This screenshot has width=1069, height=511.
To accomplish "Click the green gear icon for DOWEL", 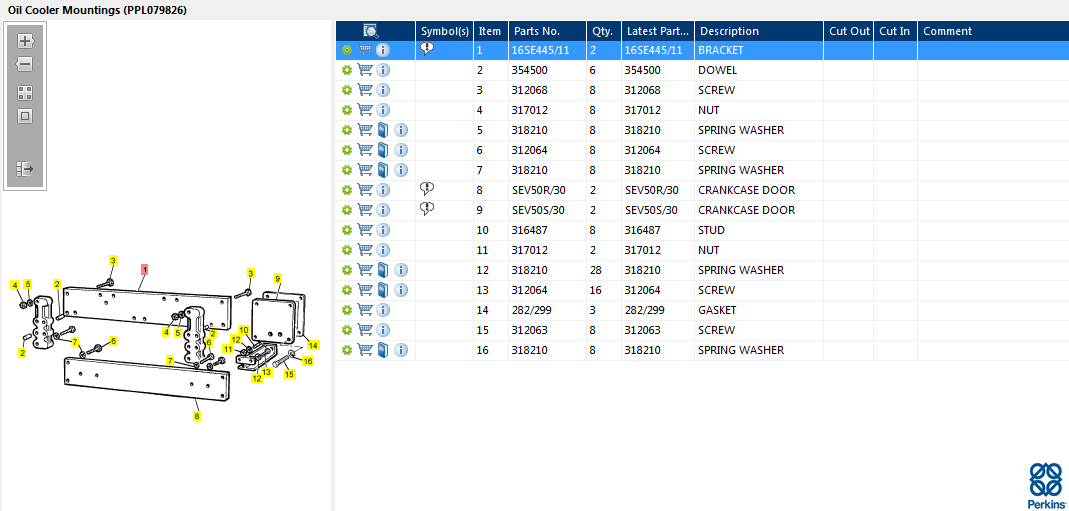I will coord(346,70).
